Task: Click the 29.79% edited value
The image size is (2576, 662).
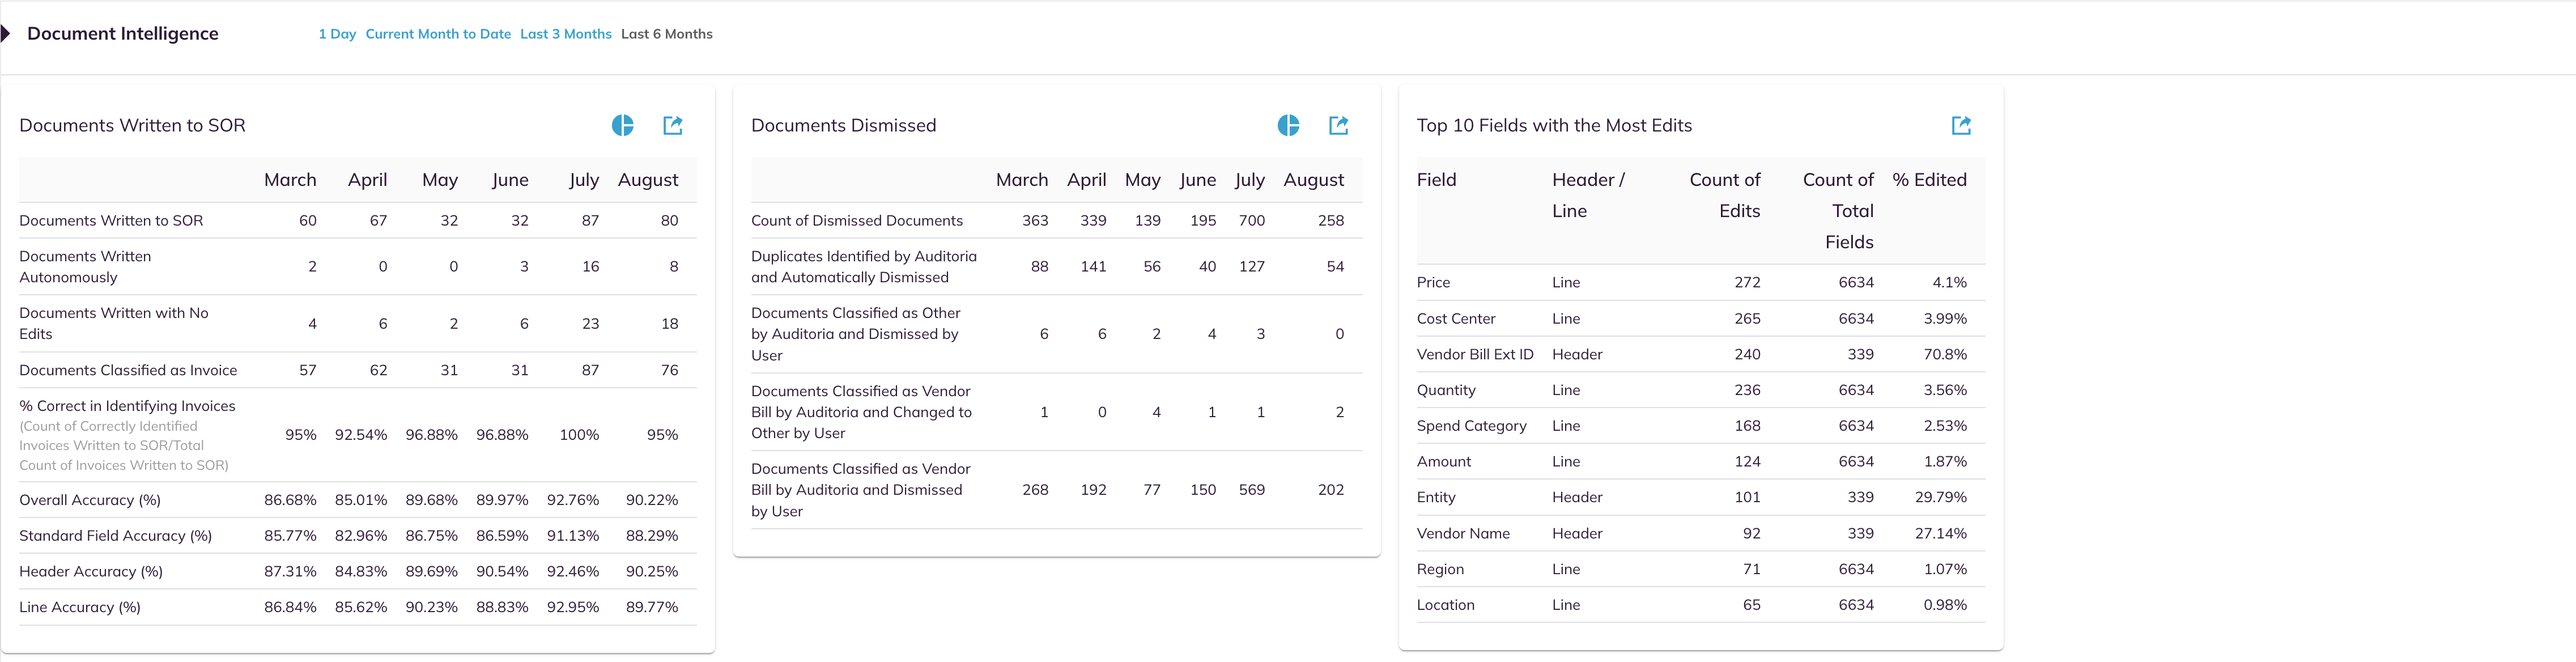Action: (1941, 497)
